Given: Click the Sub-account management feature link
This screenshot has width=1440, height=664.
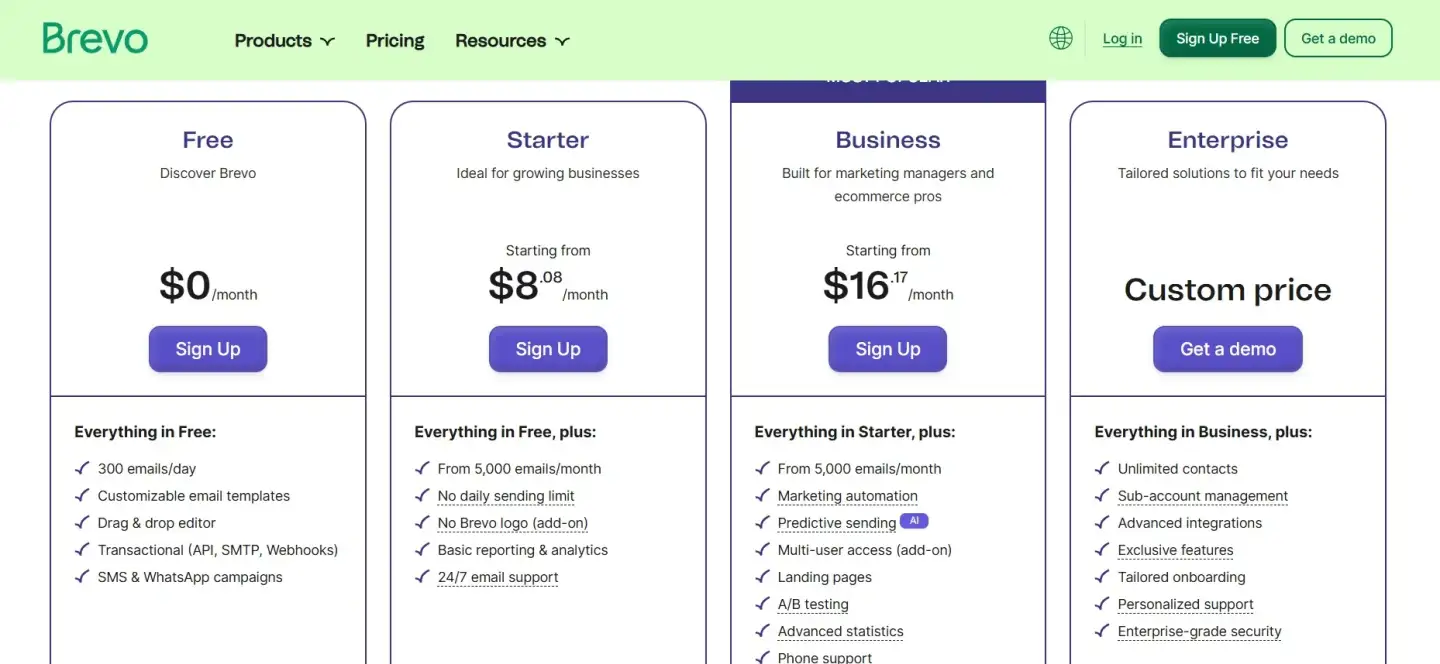Looking at the screenshot, I should 1203,496.
